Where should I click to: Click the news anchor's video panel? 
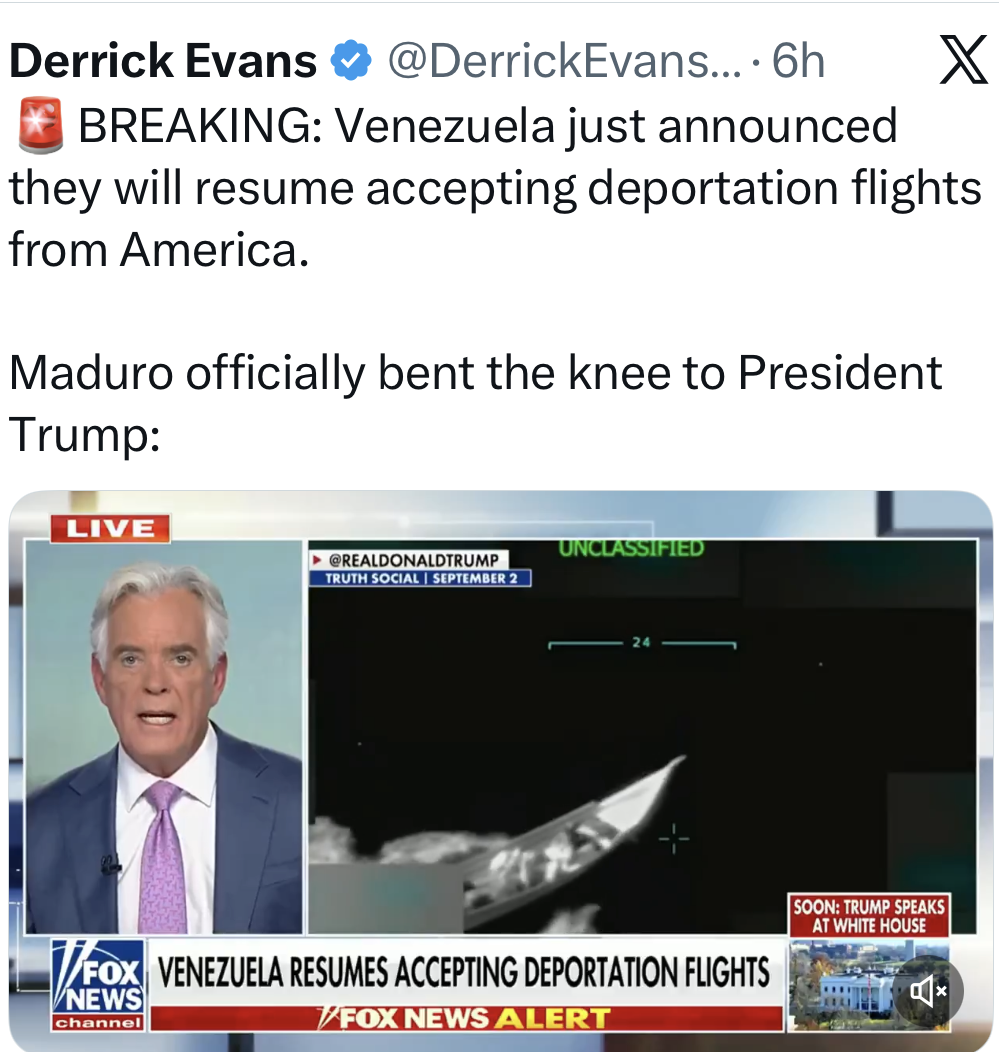tap(164, 737)
